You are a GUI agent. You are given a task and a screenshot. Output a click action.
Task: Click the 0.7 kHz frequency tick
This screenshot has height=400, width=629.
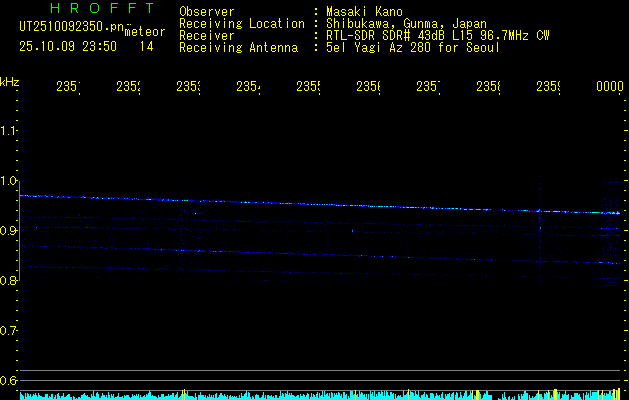click(10, 331)
